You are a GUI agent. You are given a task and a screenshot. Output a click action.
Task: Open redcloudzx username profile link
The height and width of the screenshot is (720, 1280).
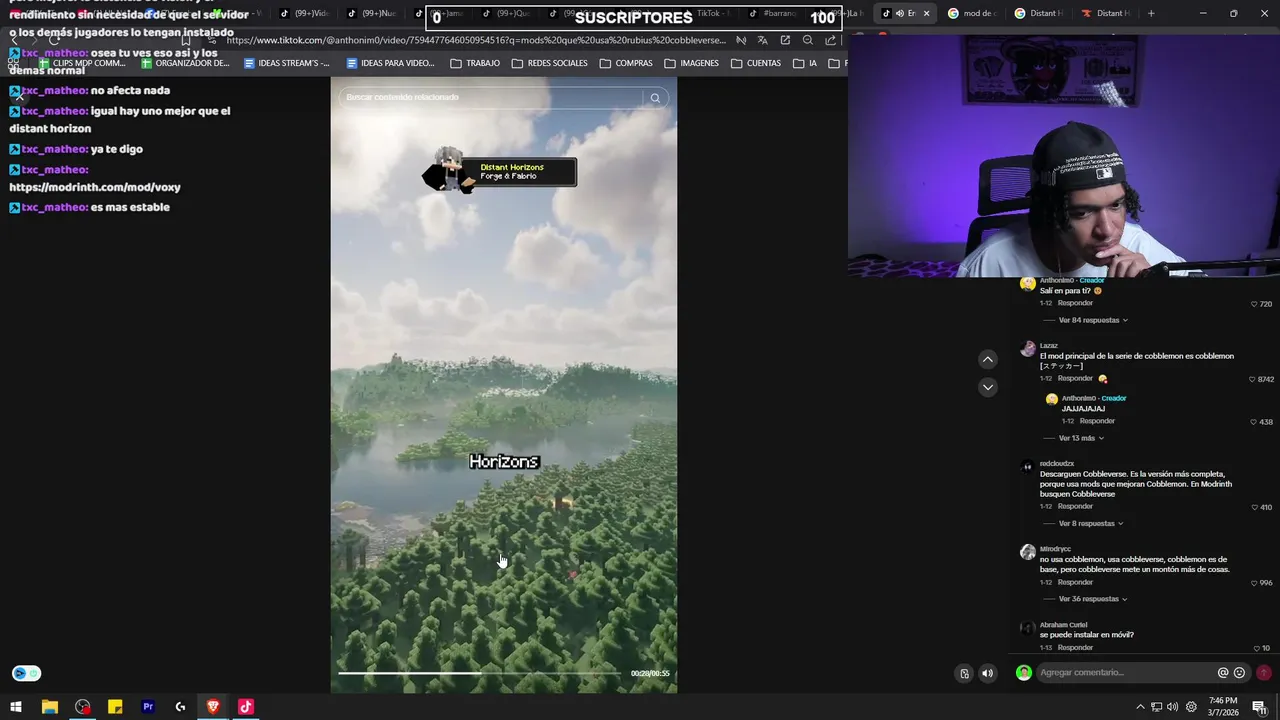click(x=1057, y=464)
